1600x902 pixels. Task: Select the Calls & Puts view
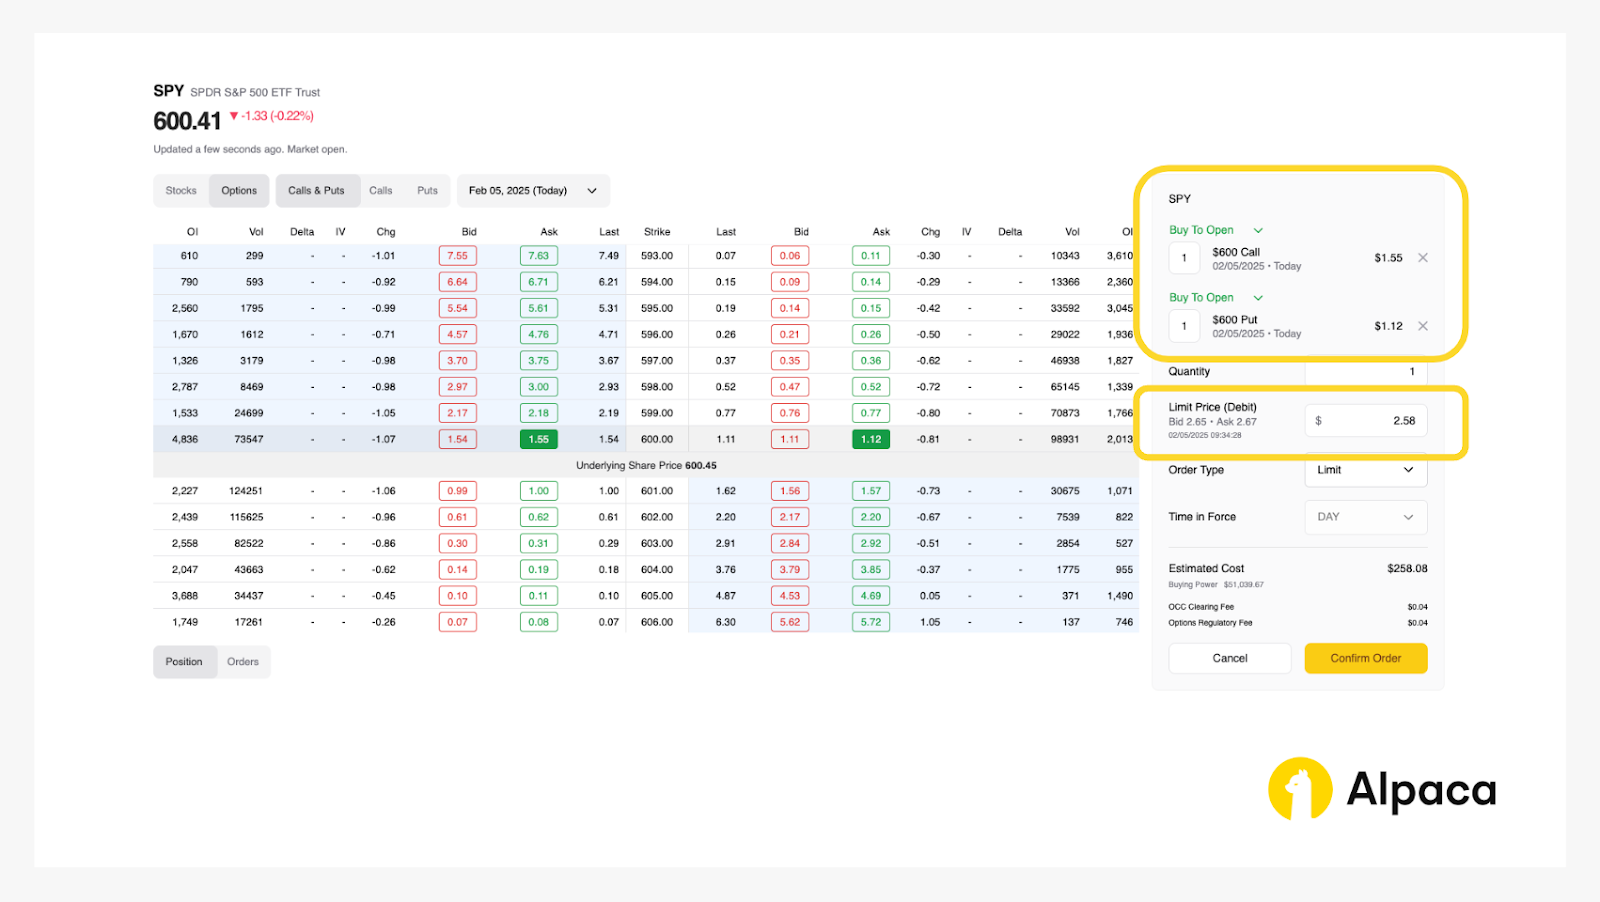(316, 191)
